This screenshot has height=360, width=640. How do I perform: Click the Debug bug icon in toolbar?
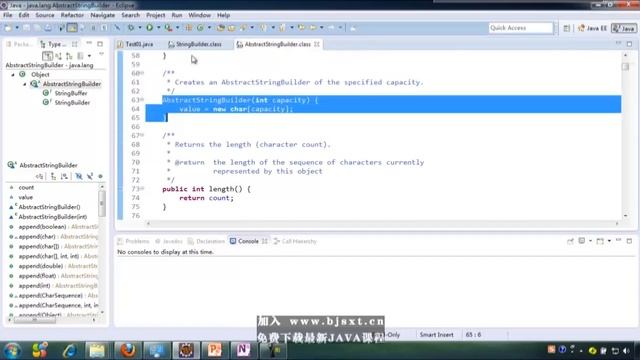pyautogui.click(x=131, y=28)
